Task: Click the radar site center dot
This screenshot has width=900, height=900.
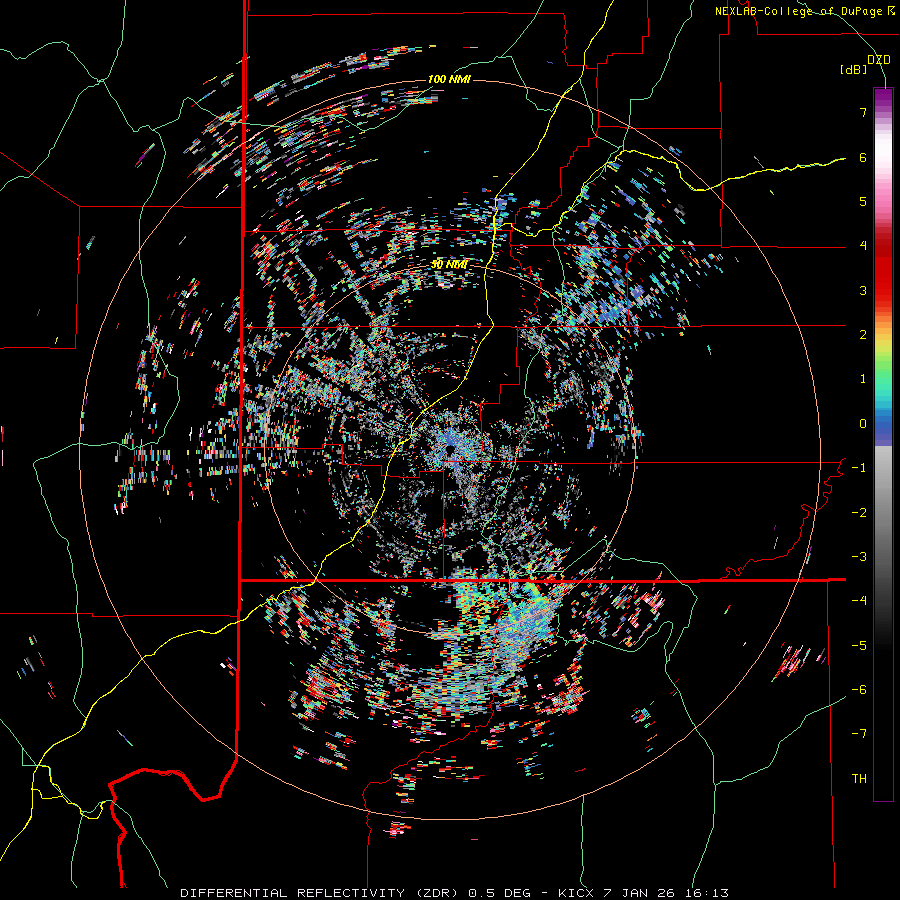Action: coord(451,448)
